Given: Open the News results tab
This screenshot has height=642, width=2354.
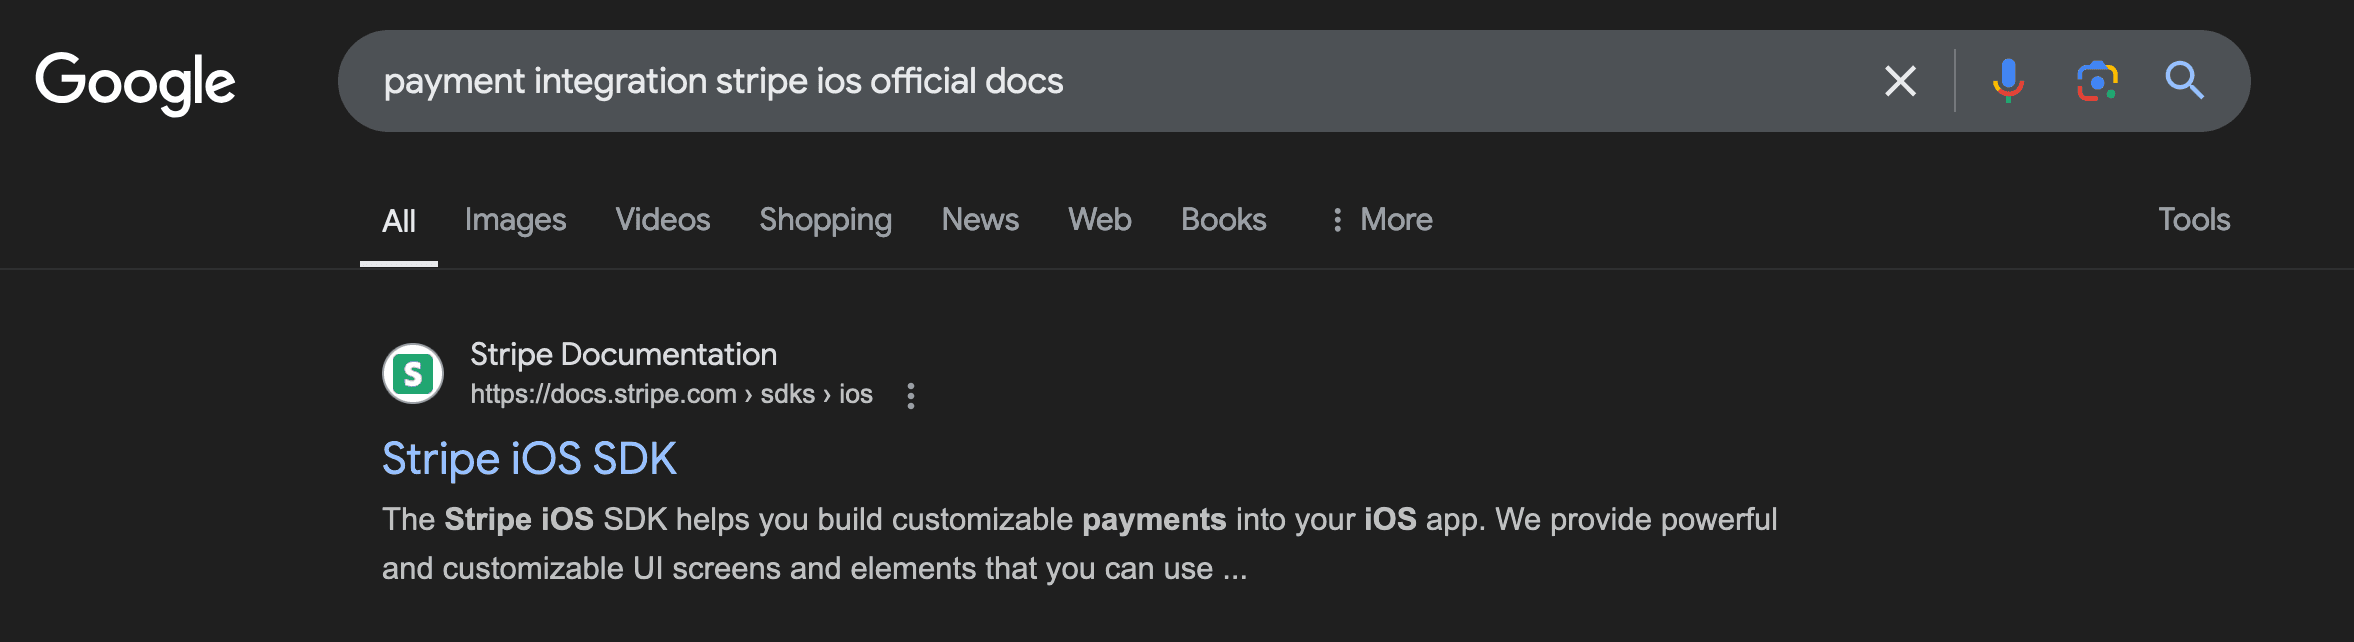Looking at the screenshot, I should 980,219.
